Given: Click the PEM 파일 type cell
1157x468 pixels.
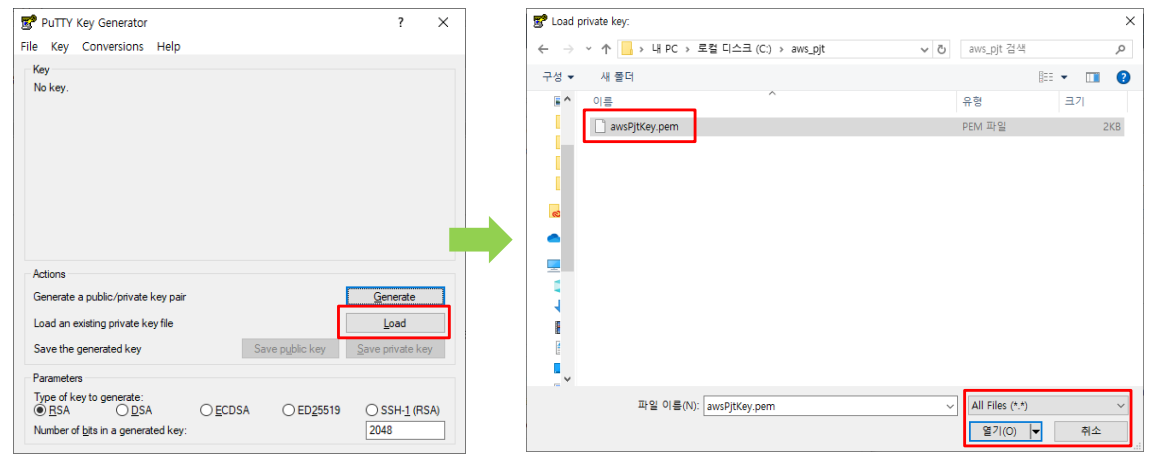Looking at the screenshot, I should (984, 127).
